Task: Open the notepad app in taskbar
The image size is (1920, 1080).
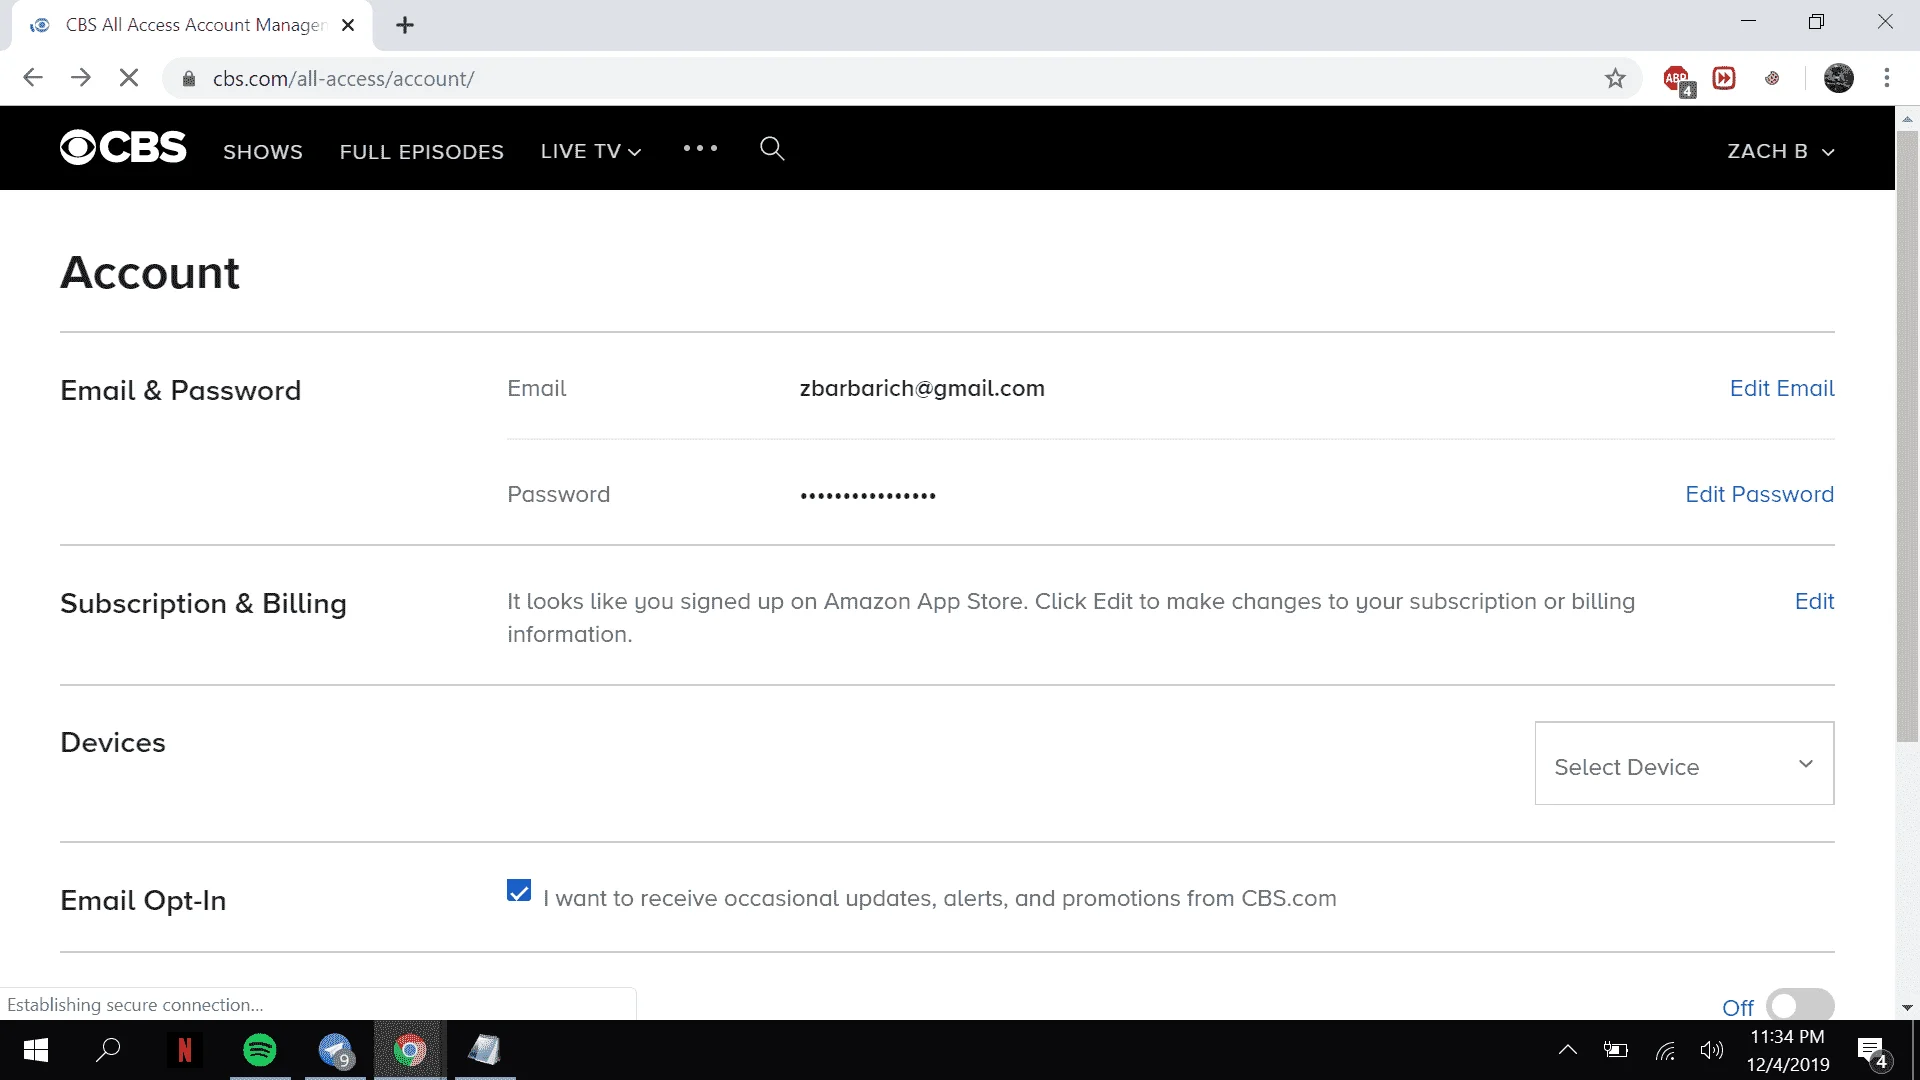Action: click(485, 1050)
